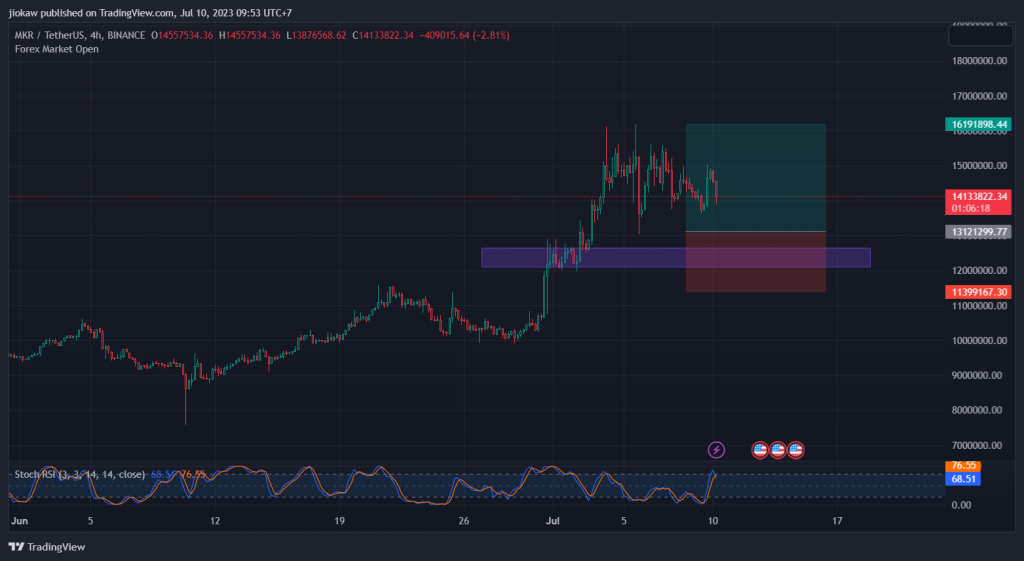Click the 8000000.00 price axis label

[979, 410]
